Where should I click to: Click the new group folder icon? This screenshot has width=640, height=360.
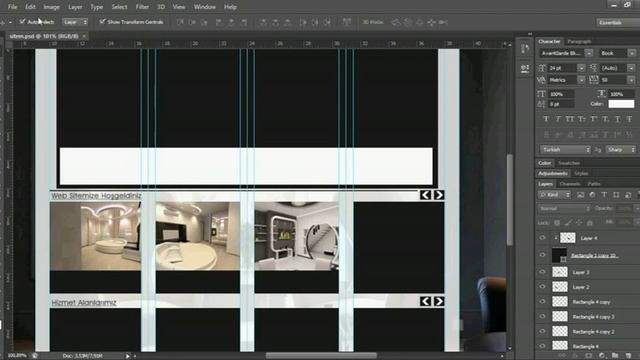pyautogui.click(x=615, y=356)
